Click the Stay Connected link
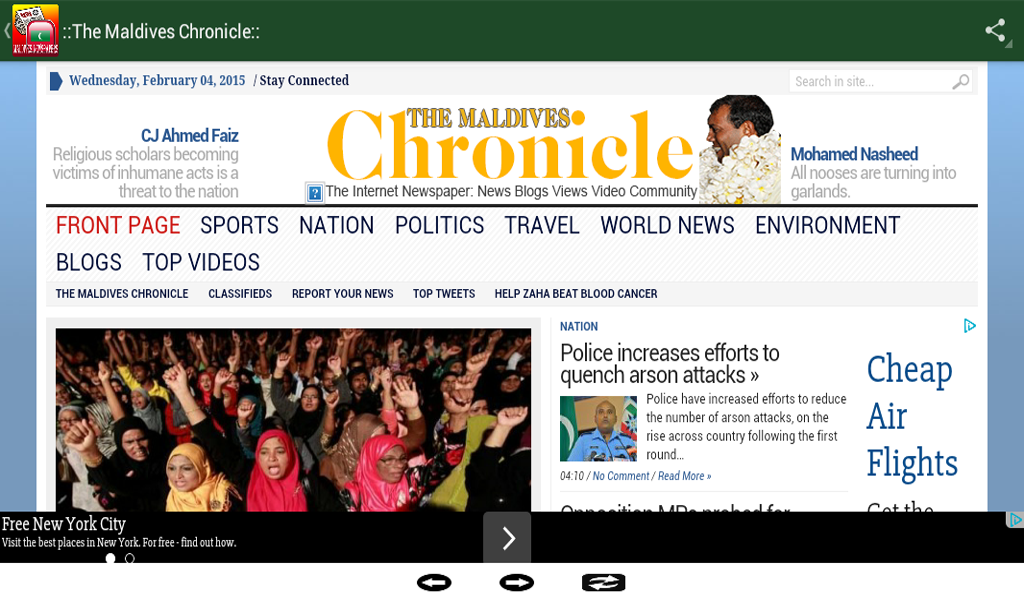 click(x=304, y=80)
